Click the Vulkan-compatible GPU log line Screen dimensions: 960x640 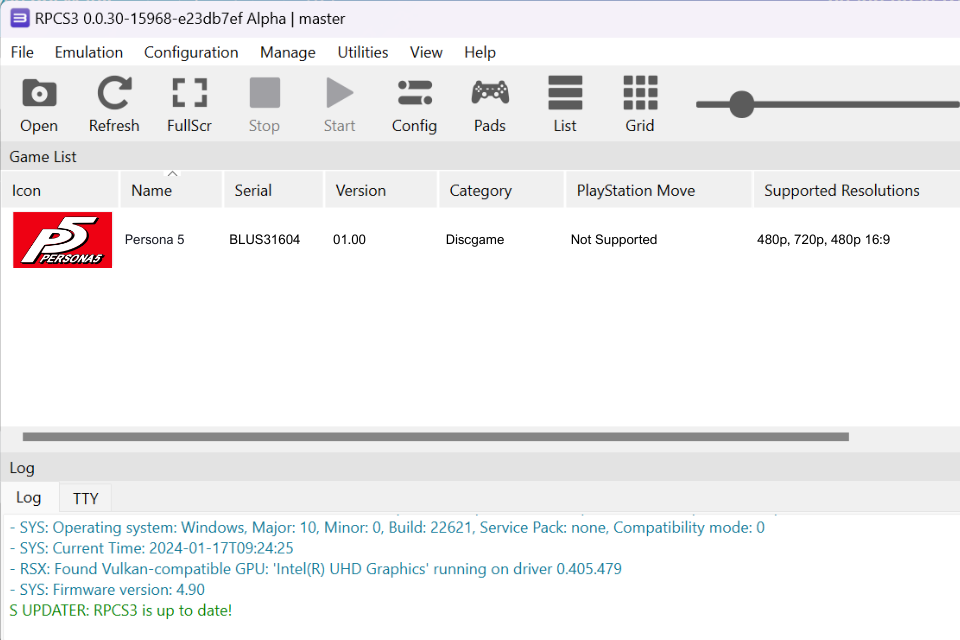tap(315, 569)
